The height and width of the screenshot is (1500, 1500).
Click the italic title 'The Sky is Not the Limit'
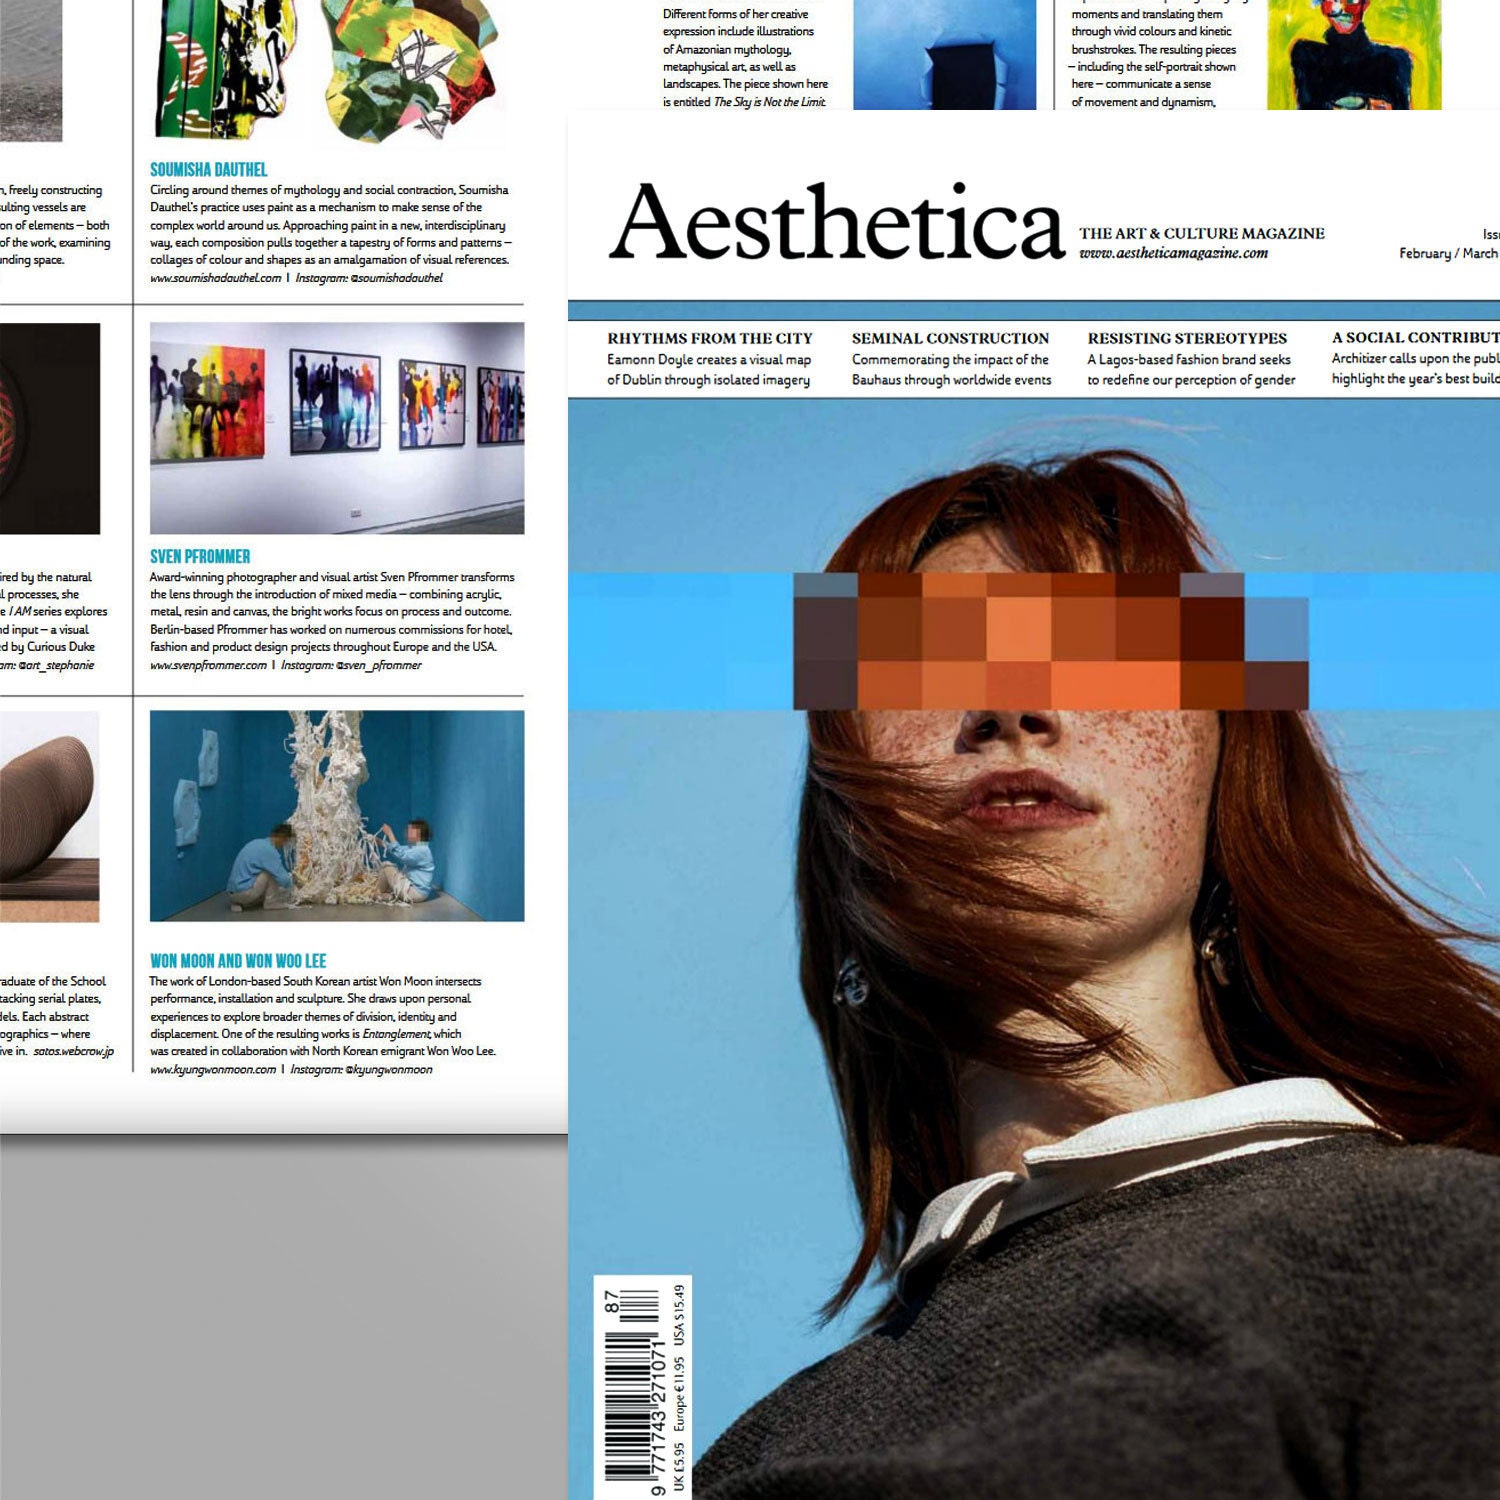(x=770, y=102)
